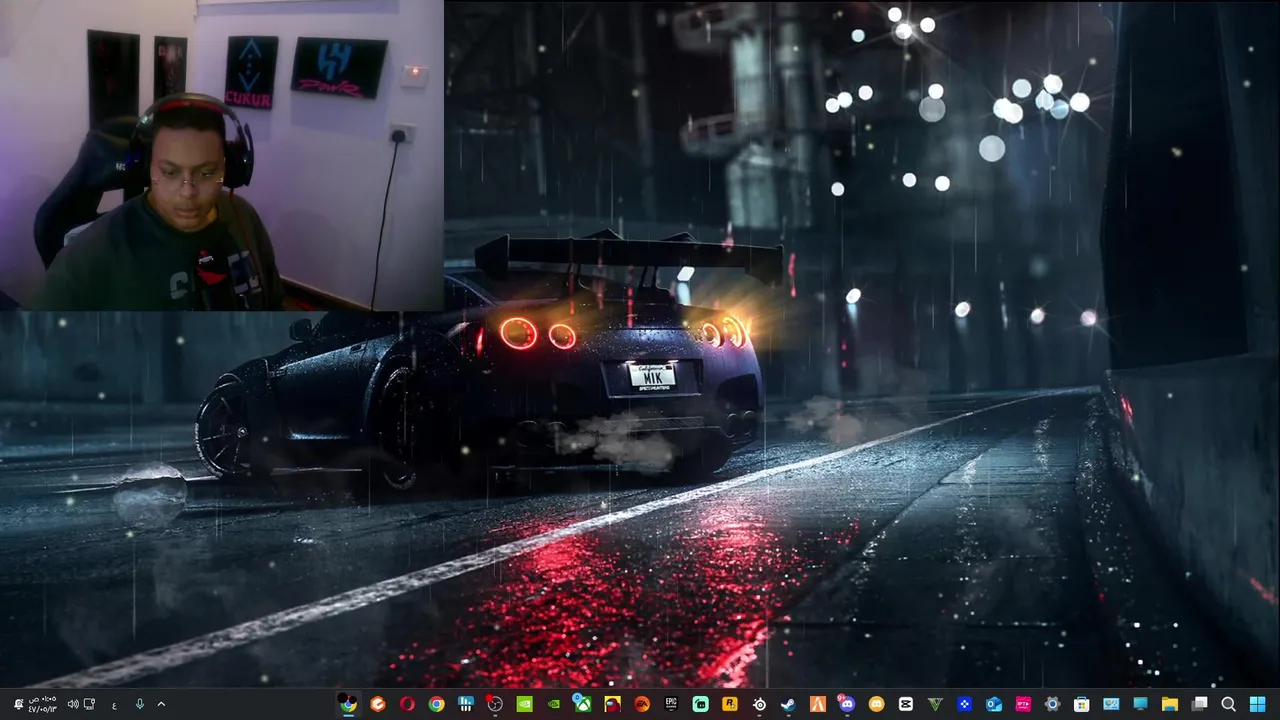Viewport: 1280px width, 720px height.
Task: Open taskbar Search
Action: pyautogui.click(x=1229, y=704)
